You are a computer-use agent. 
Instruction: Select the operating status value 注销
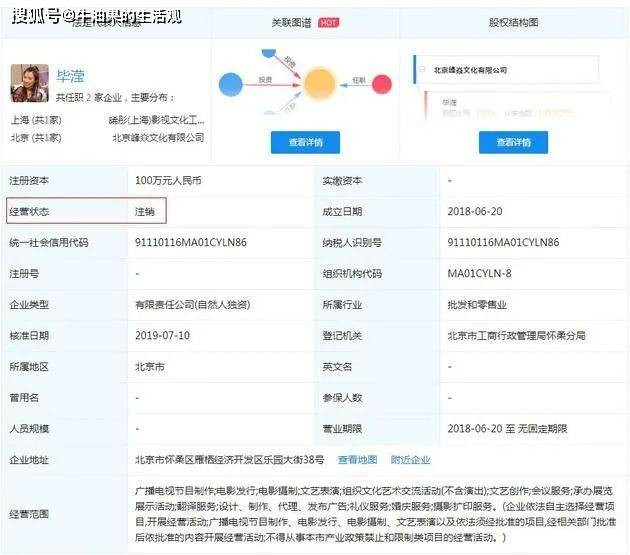pos(145,211)
